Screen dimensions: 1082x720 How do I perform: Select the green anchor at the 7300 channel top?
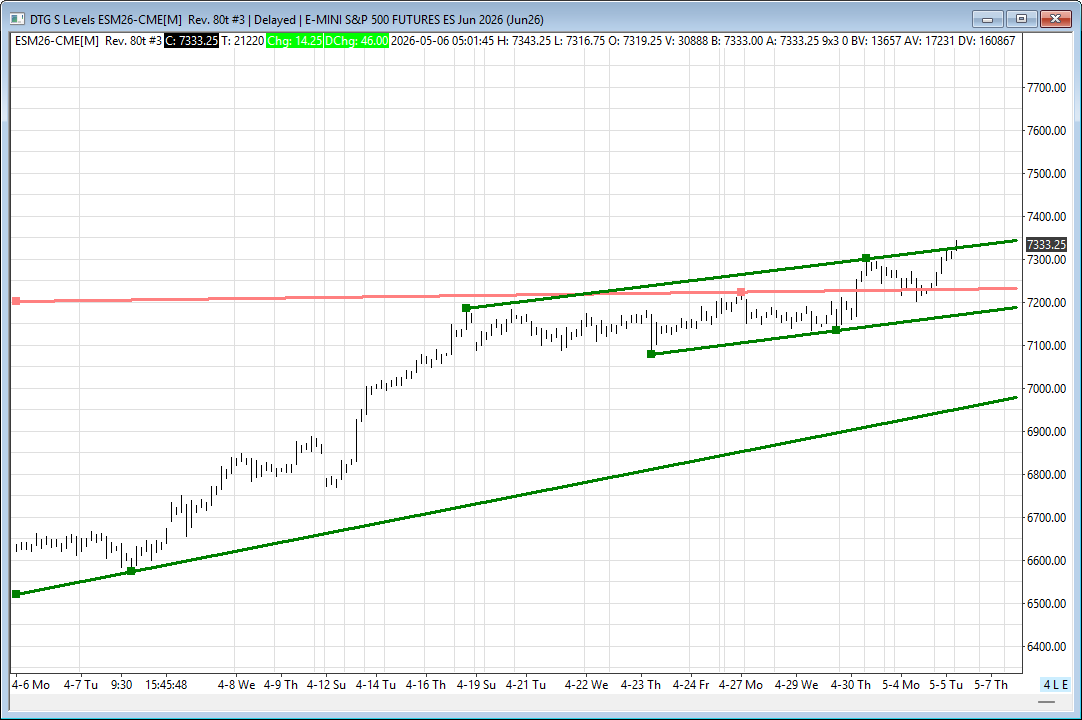point(866,258)
